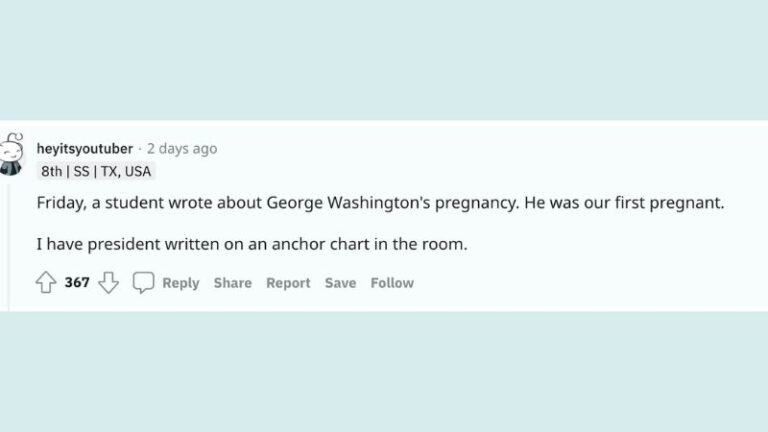Click the line mentioning the anchor chart

click(x=250, y=243)
